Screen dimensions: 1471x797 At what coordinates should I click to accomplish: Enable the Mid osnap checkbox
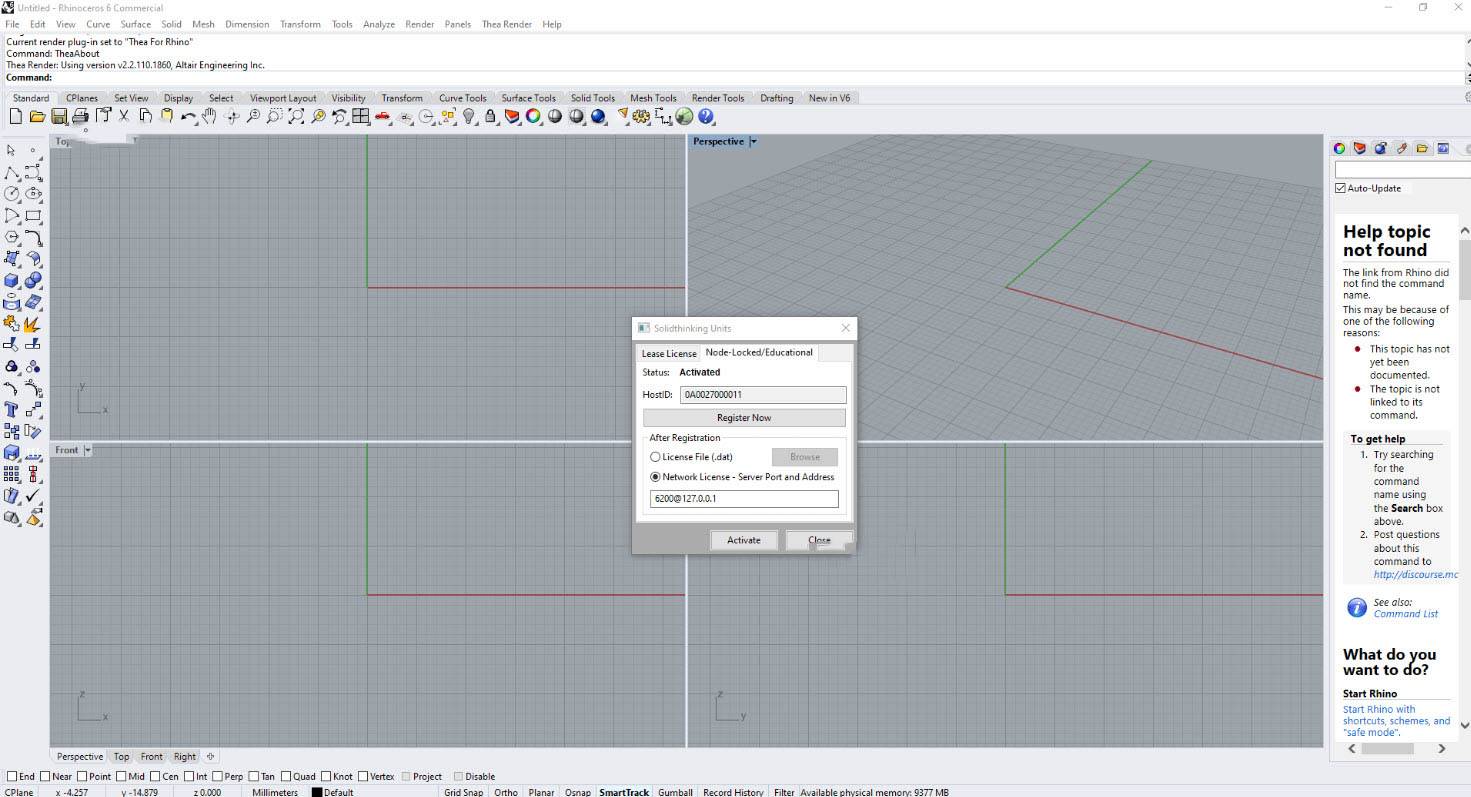pos(121,776)
